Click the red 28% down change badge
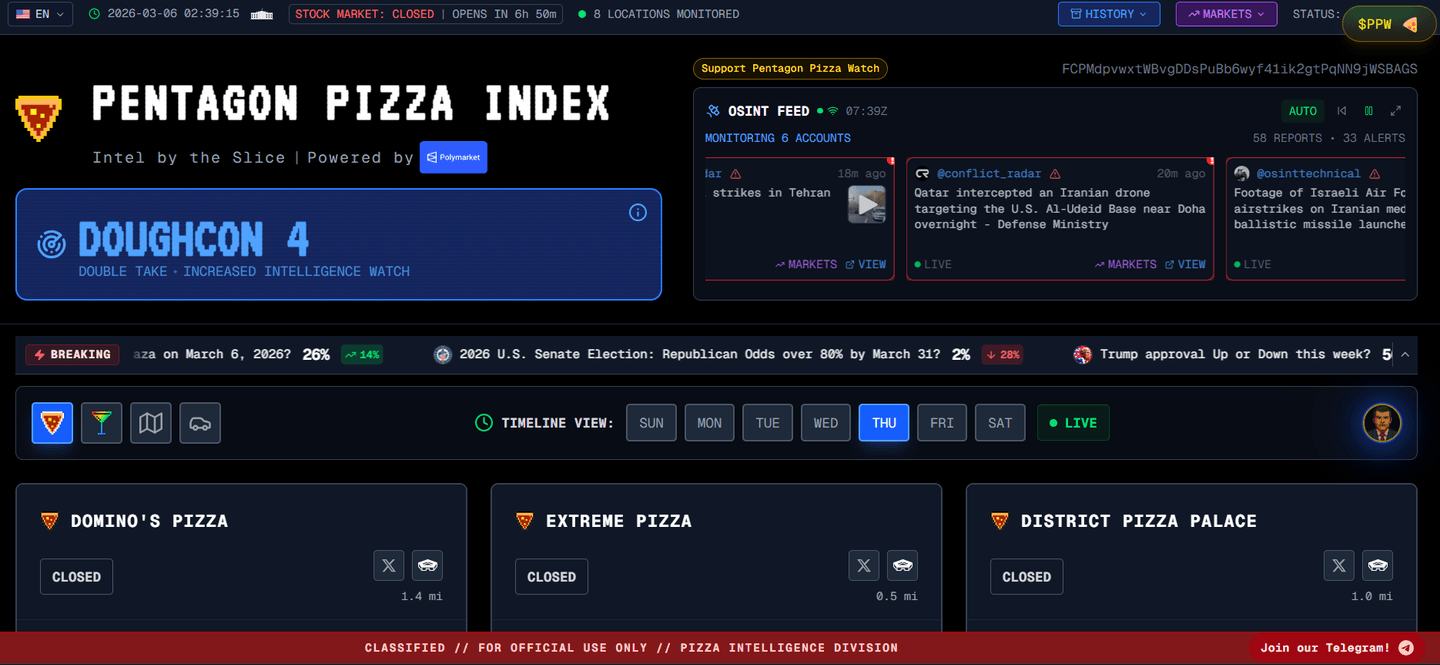Screen dimensions: 1440x665 coord(1002,354)
